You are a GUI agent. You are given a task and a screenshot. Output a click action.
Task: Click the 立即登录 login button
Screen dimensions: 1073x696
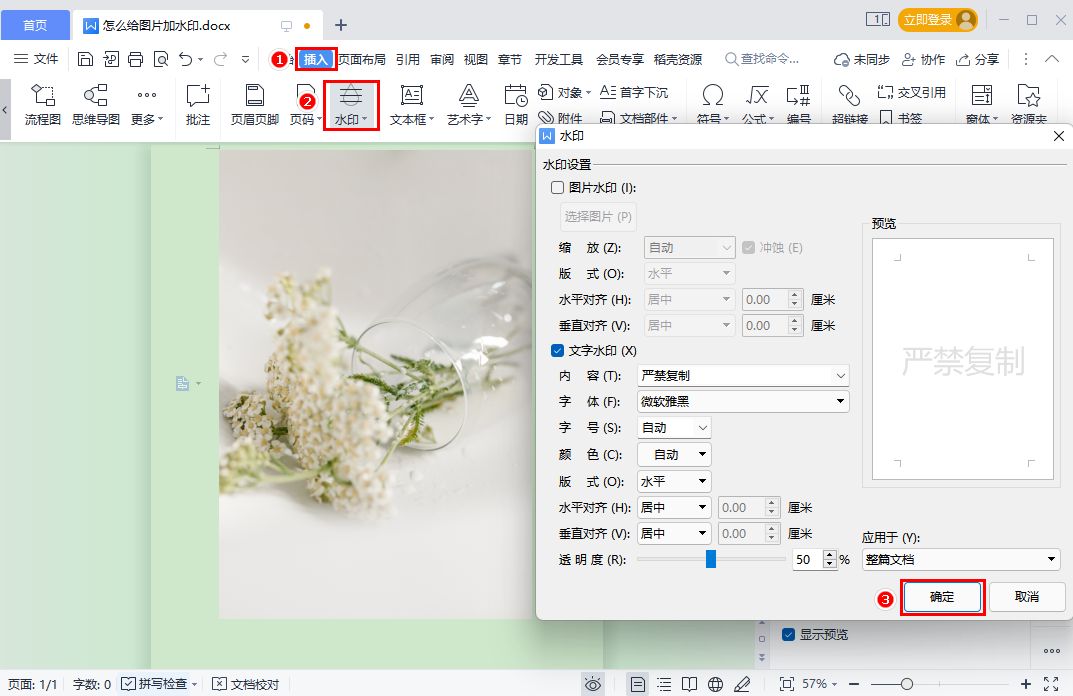938,20
